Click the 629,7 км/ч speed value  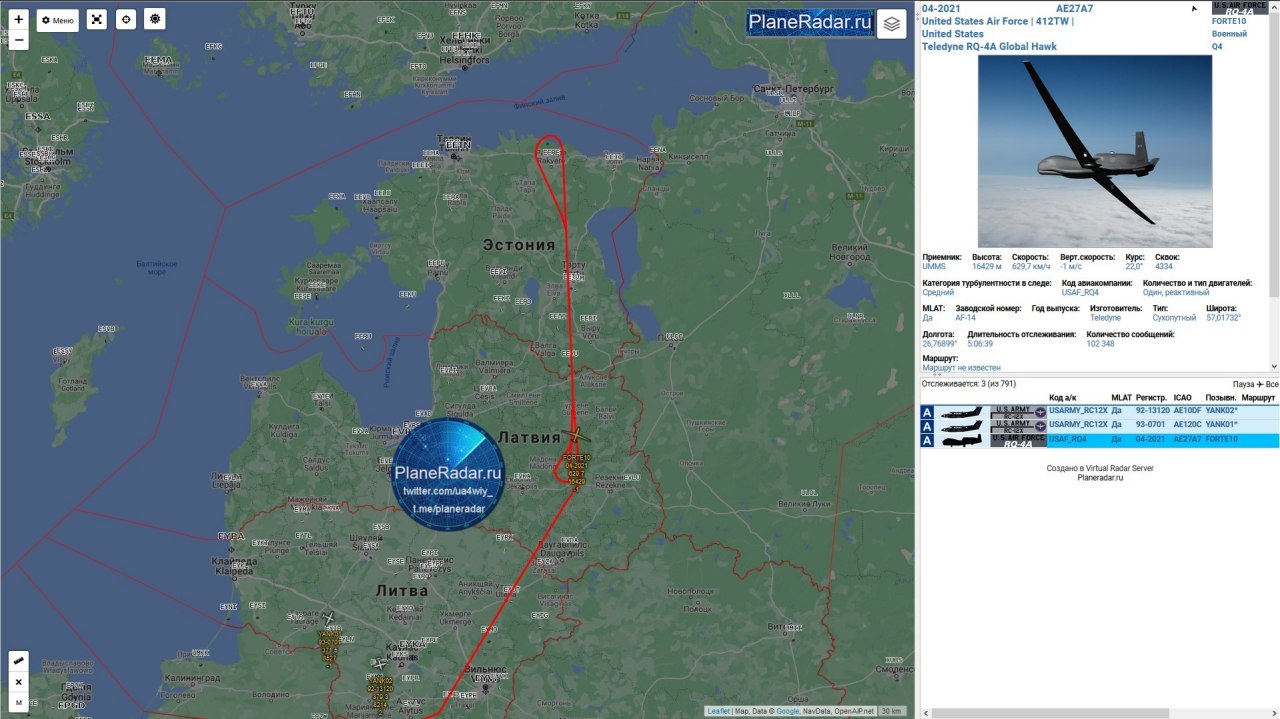[1031, 267]
